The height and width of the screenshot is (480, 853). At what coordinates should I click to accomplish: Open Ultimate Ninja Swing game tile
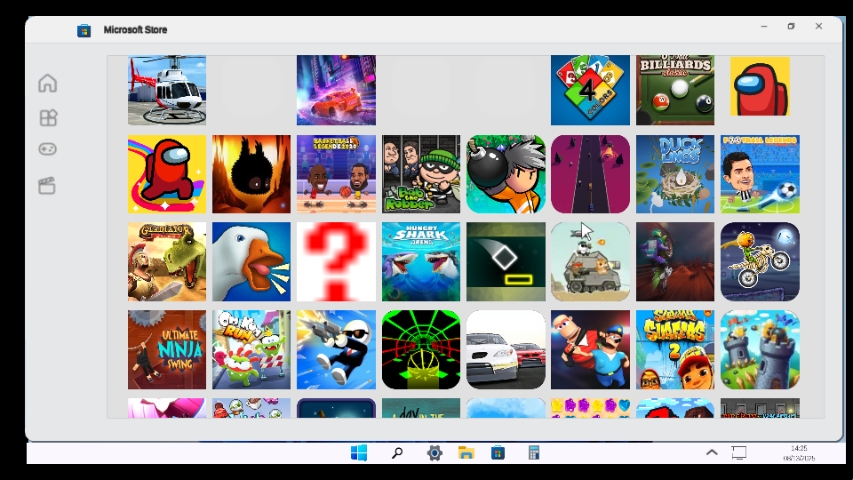pyautogui.click(x=167, y=349)
